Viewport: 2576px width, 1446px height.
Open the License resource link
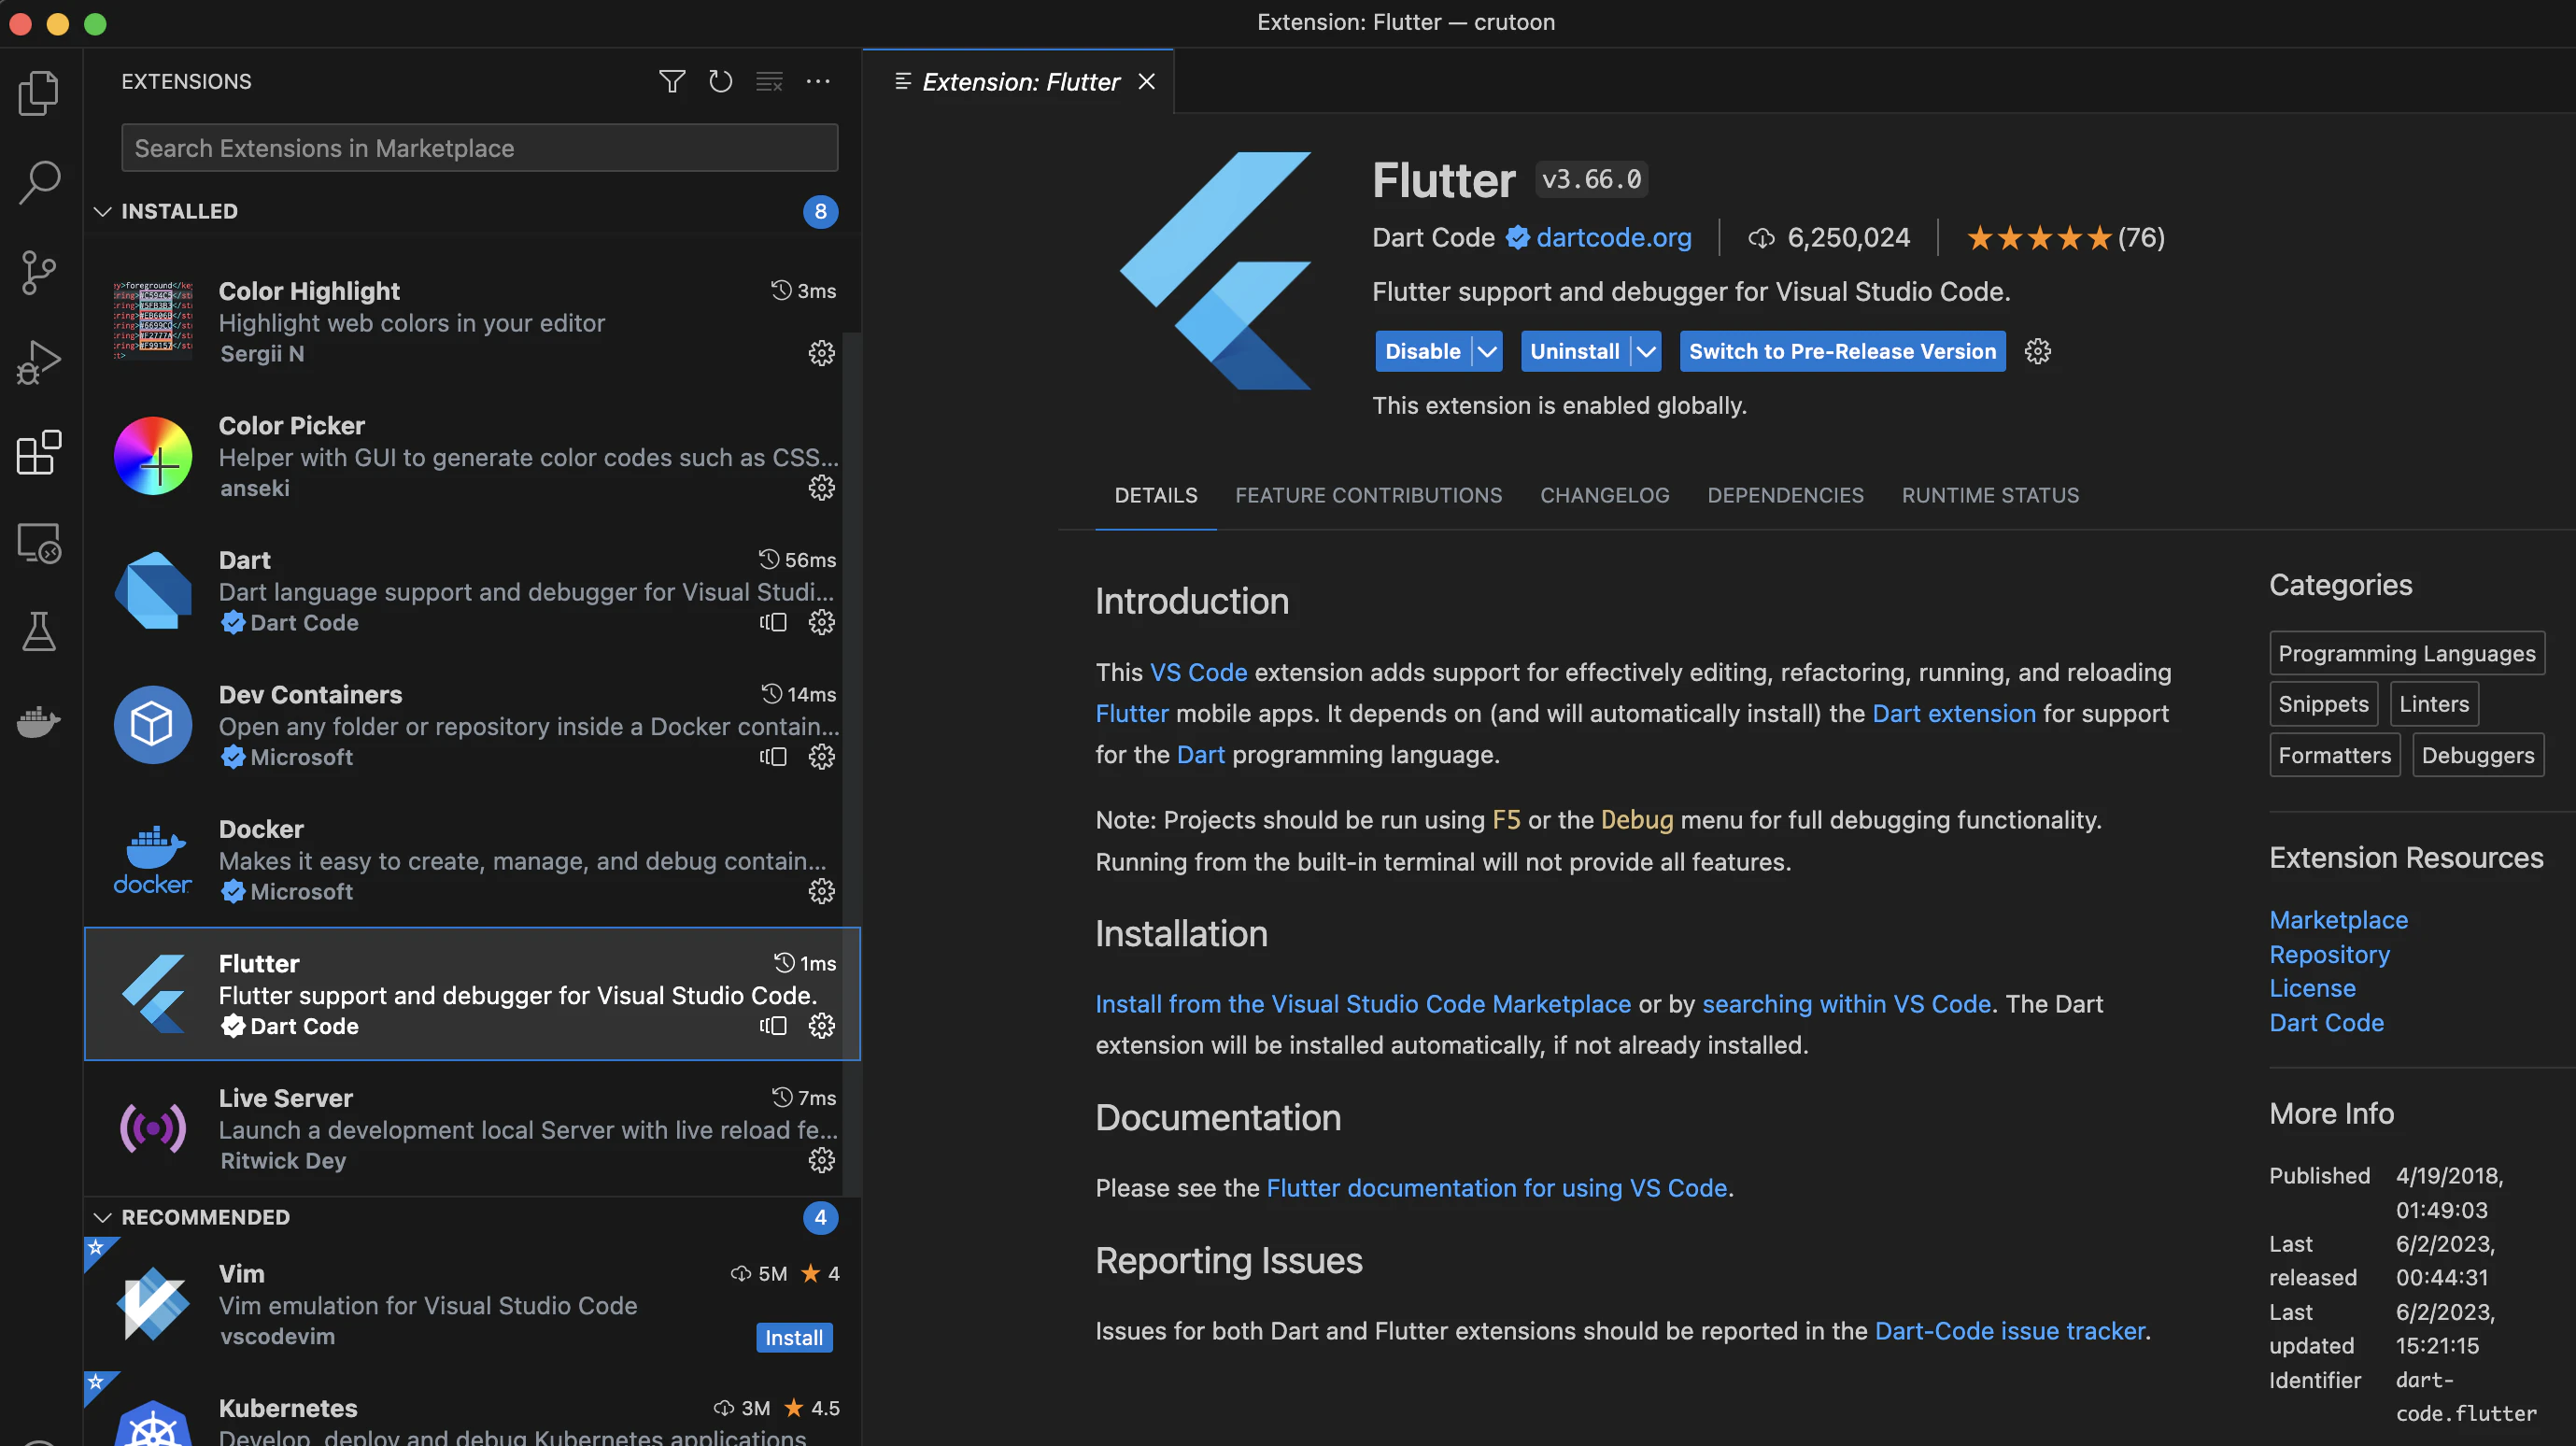(x=2312, y=988)
